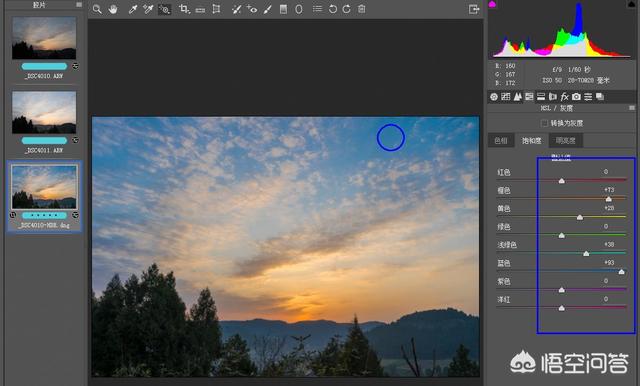Pick the White Balance eyedropper tool
The image size is (640, 386).
click(x=133, y=9)
